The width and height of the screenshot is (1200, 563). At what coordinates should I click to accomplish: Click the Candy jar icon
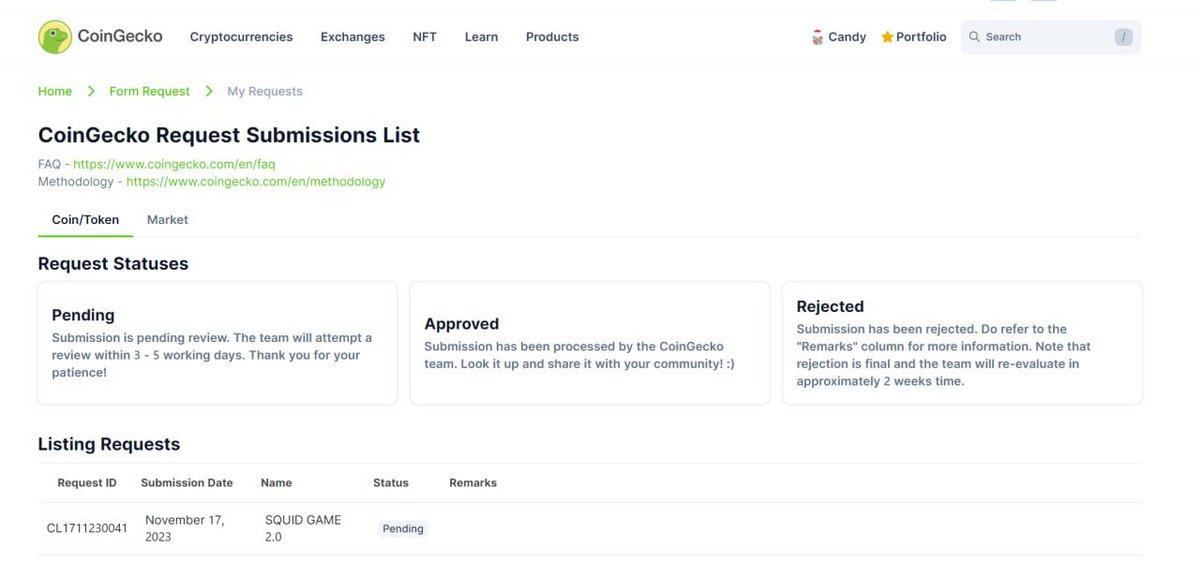[817, 37]
